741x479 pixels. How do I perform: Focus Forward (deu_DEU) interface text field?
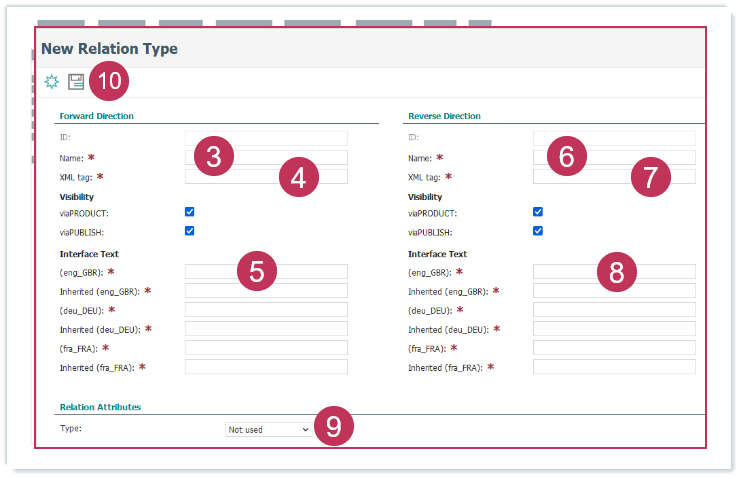point(266,310)
